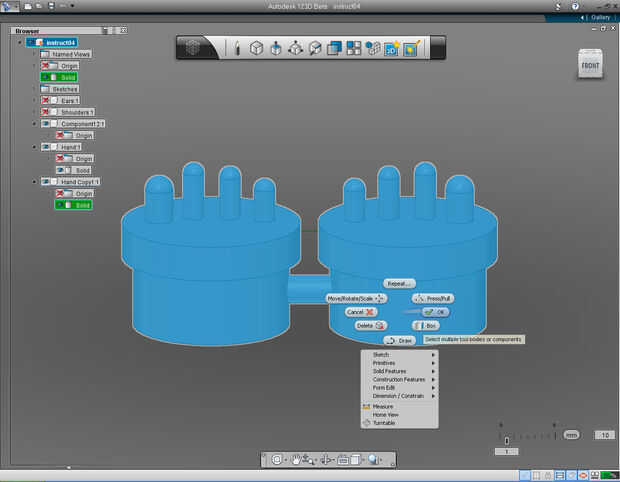Viewport: 620px width, 482px height.
Task: Select the Pan hand navigation tool
Action: [x=295, y=459]
